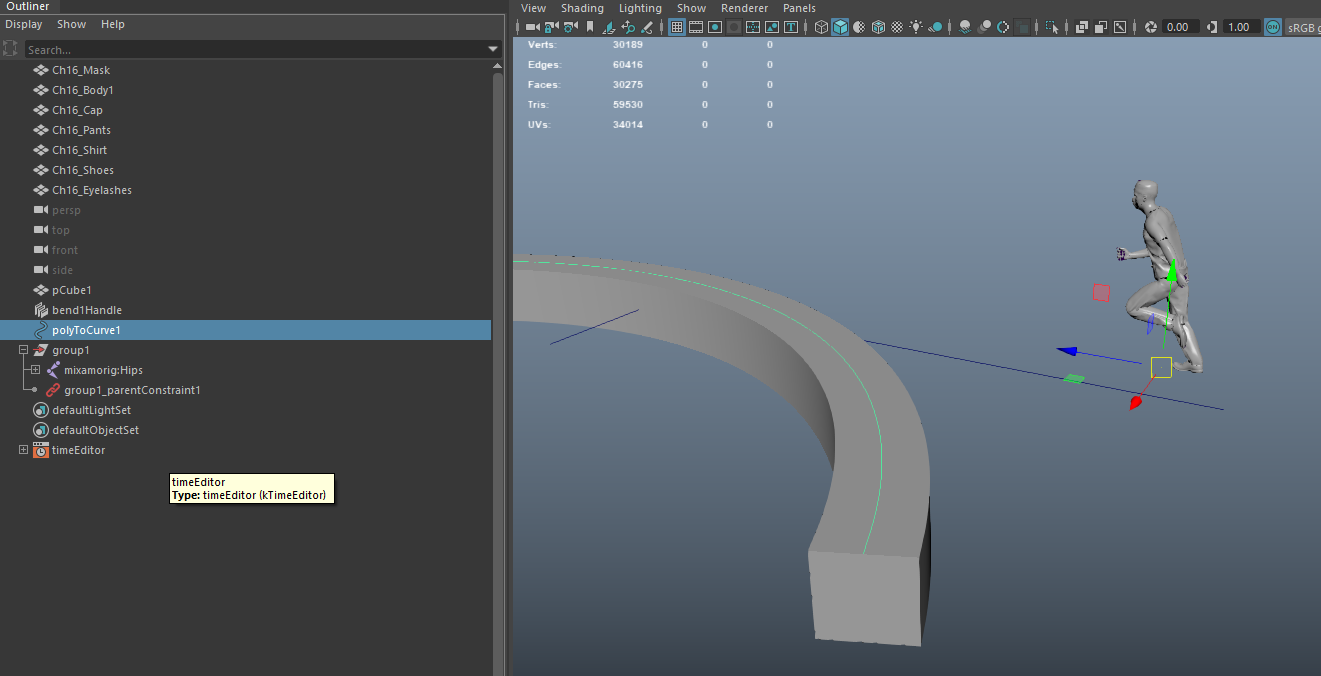Toggle motion blur in the viewport

pos(986,27)
